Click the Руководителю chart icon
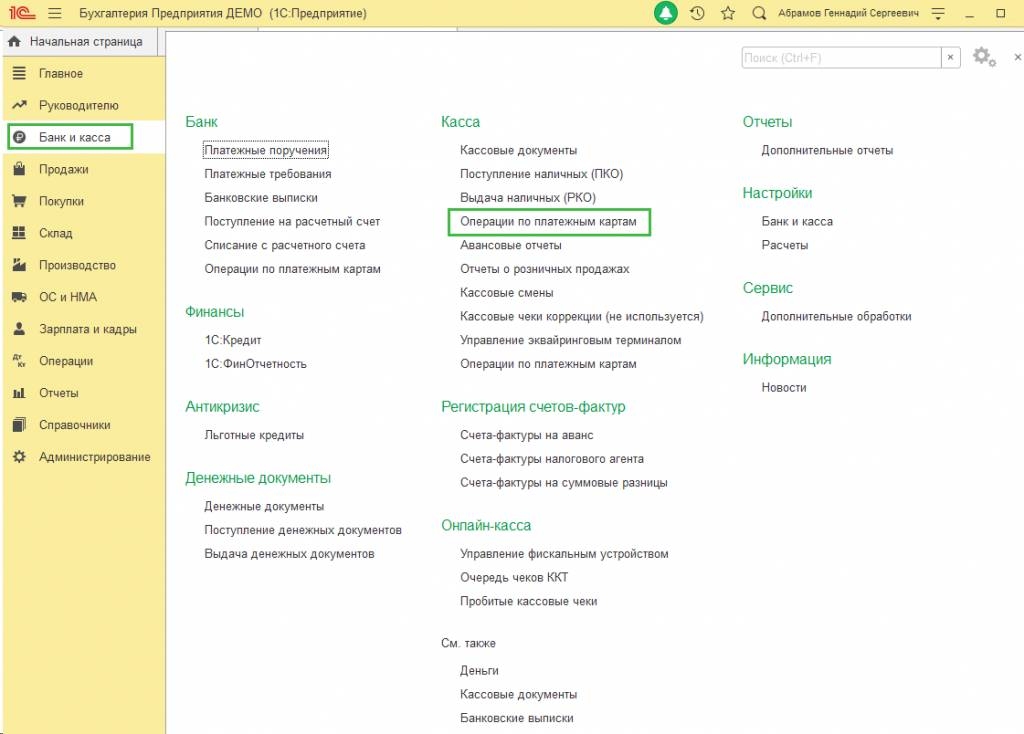1024x734 pixels. 20,105
